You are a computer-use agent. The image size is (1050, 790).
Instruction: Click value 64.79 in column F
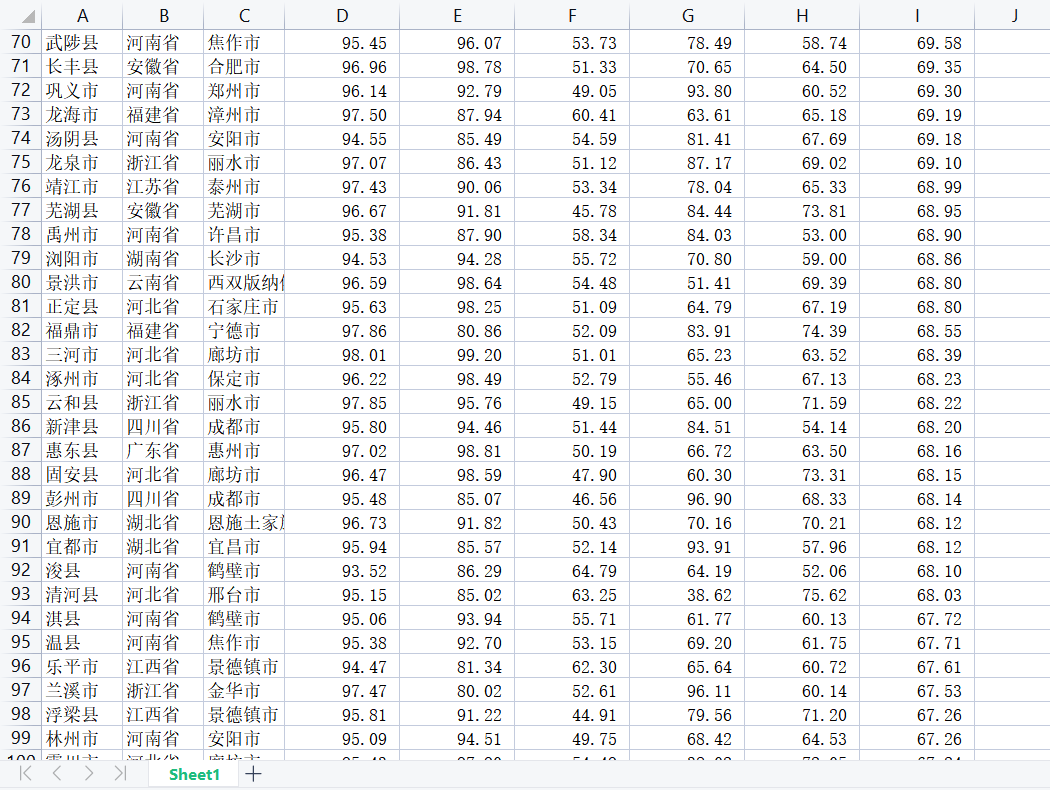[x=572, y=570]
